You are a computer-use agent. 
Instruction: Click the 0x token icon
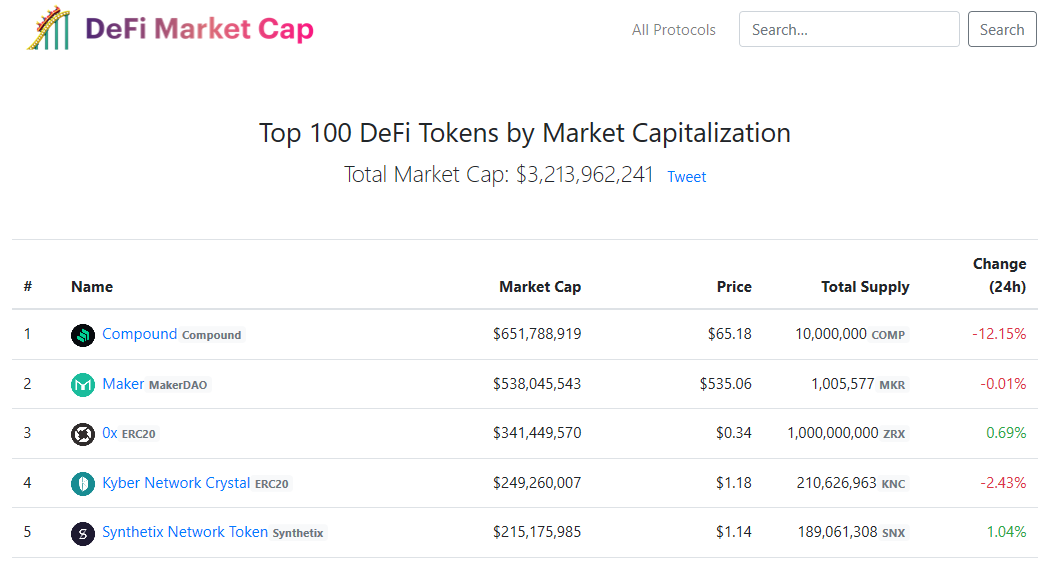[x=83, y=434]
